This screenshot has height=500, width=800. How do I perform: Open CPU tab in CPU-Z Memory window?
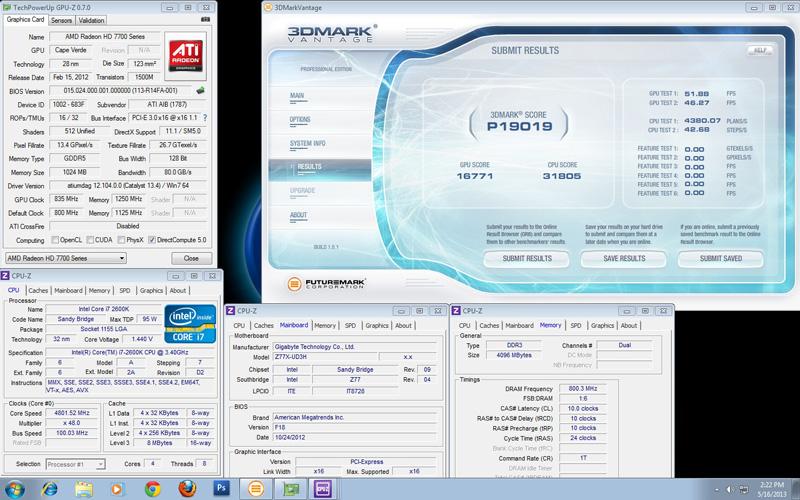pyautogui.click(x=465, y=326)
